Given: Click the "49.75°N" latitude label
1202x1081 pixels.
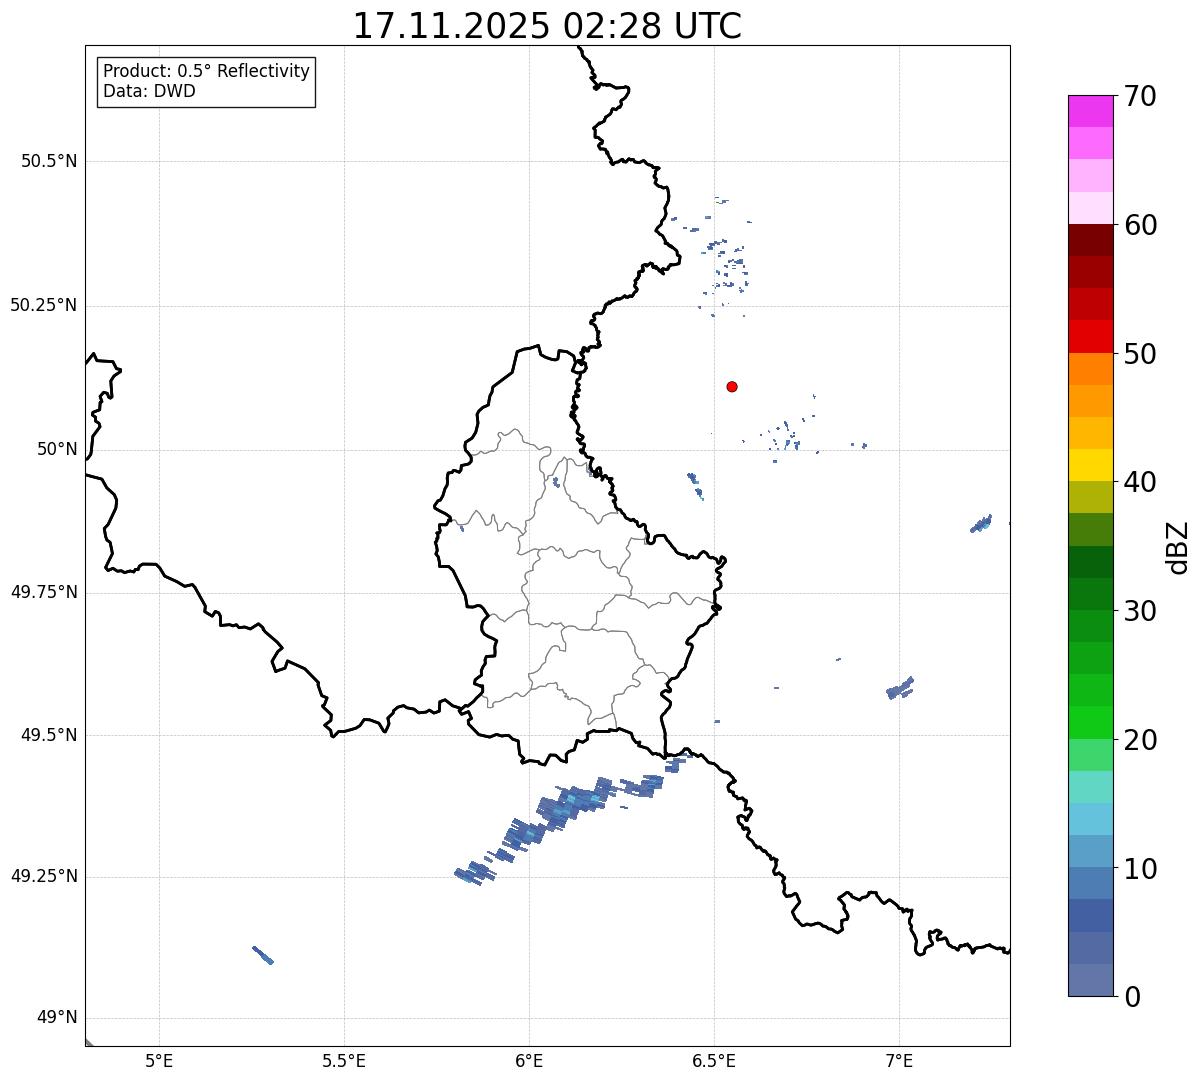Looking at the screenshot, I should 44,592.
